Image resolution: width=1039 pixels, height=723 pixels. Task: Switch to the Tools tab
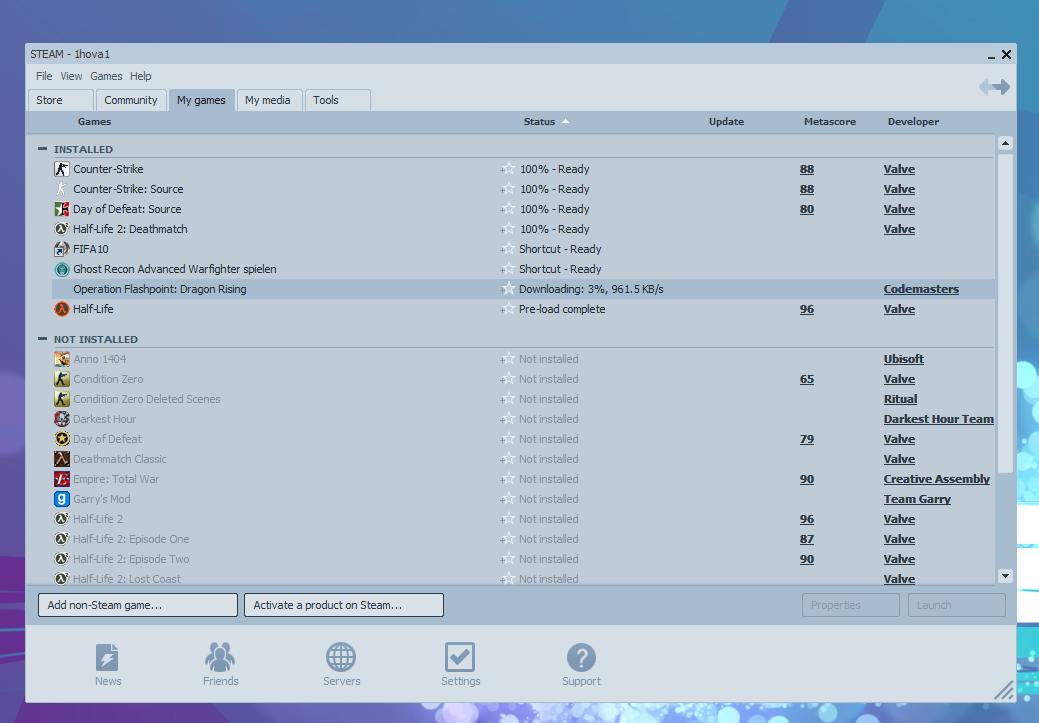(x=337, y=100)
